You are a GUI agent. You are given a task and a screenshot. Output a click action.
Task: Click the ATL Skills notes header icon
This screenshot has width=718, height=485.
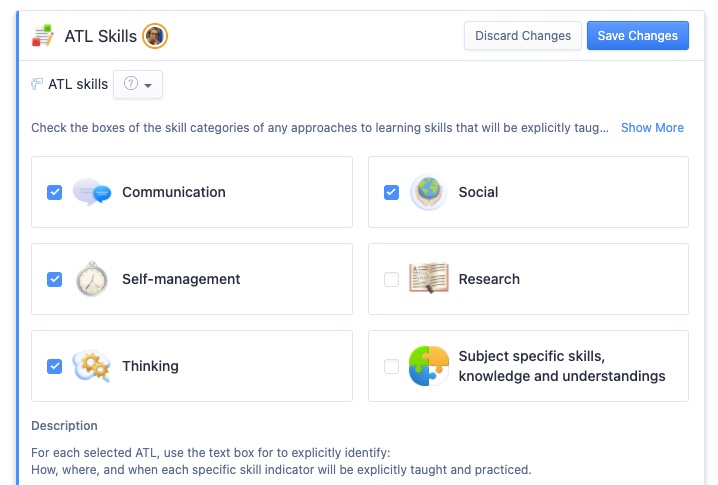tap(43, 36)
